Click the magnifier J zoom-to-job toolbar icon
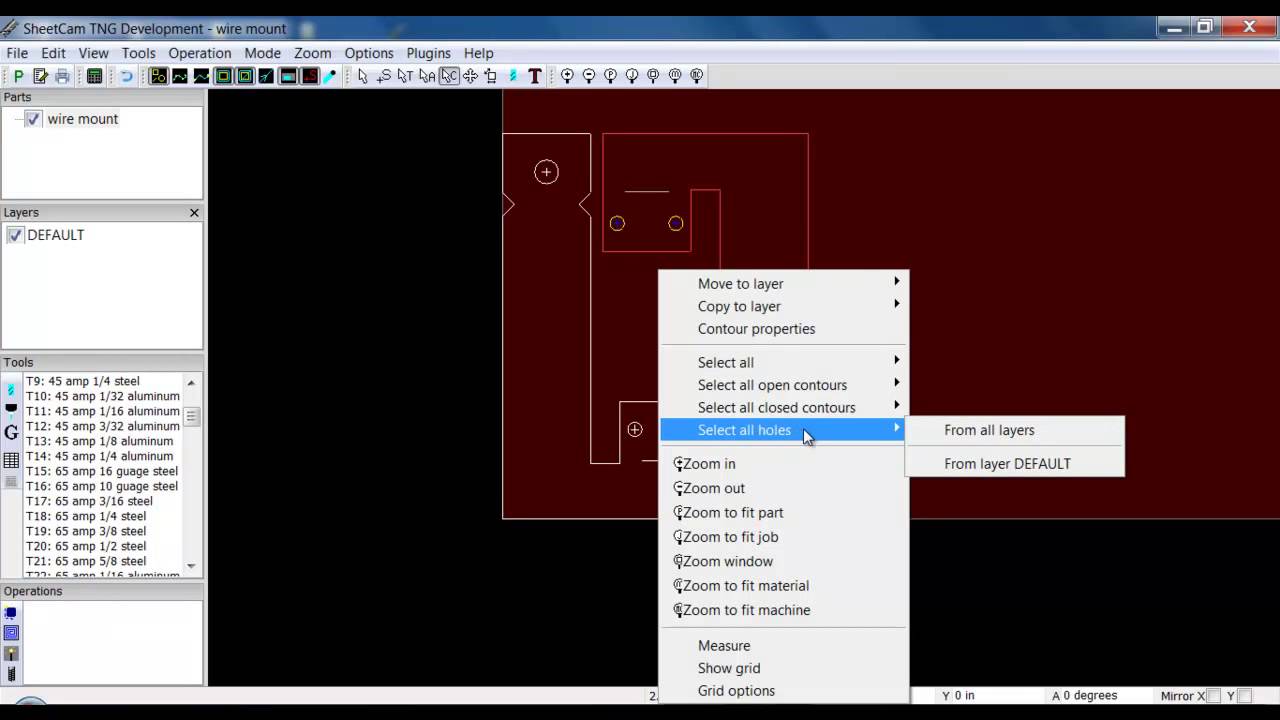Image resolution: width=1280 pixels, height=720 pixels. click(632, 76)
